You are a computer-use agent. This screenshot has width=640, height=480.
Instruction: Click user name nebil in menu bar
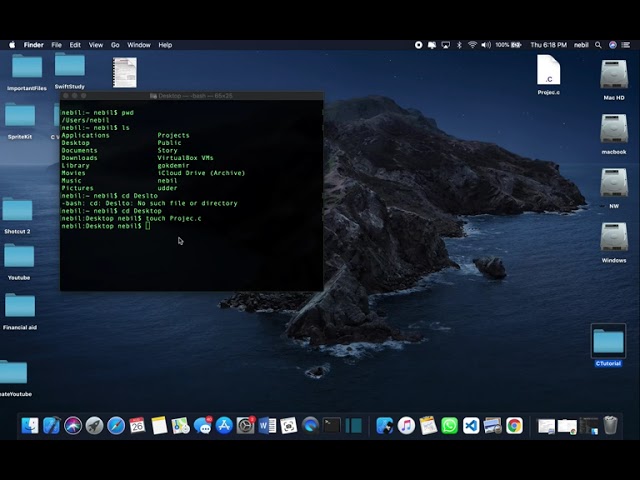[x=581, y=45]
